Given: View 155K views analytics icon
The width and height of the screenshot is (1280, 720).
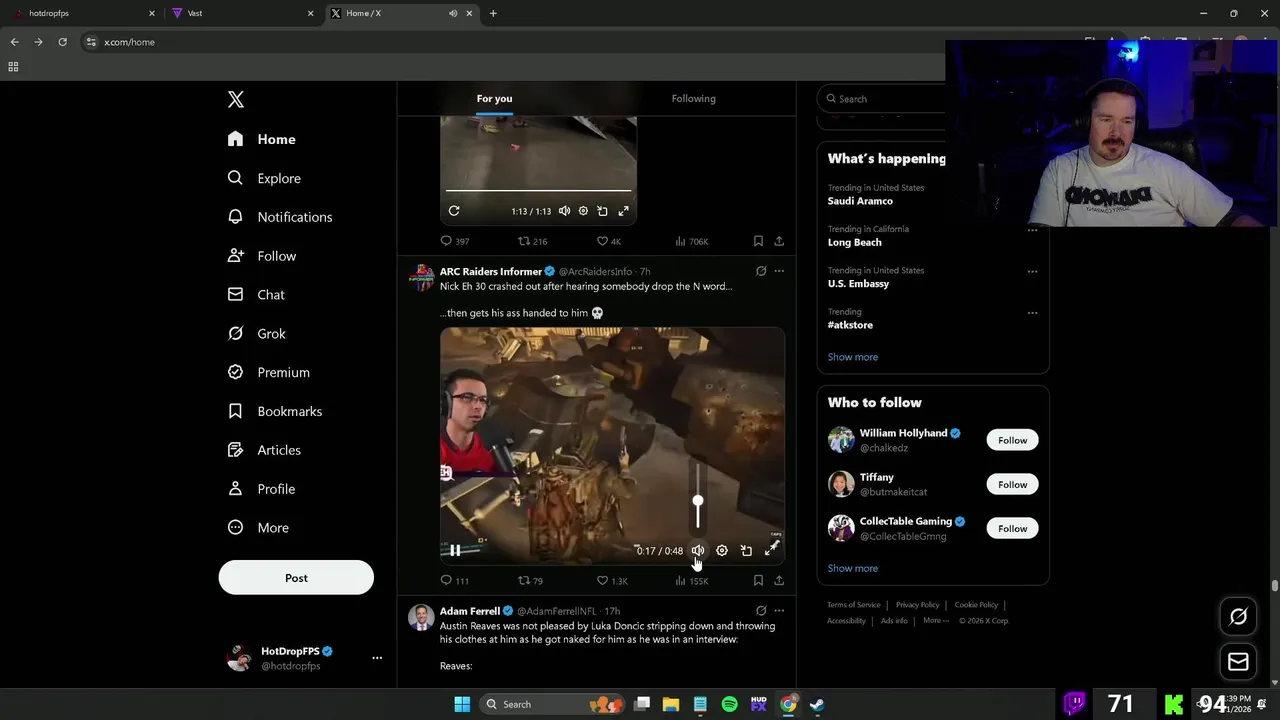Looking at the screenshot, I should (691, 580).
